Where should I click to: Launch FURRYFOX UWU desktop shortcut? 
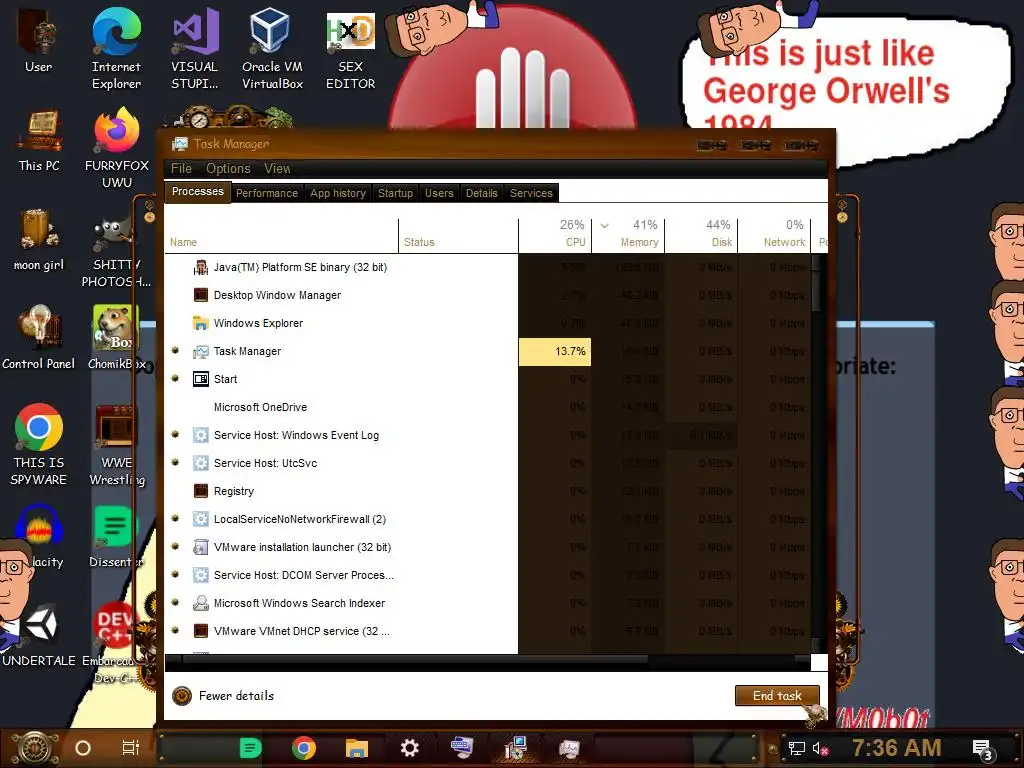(116, 147)
